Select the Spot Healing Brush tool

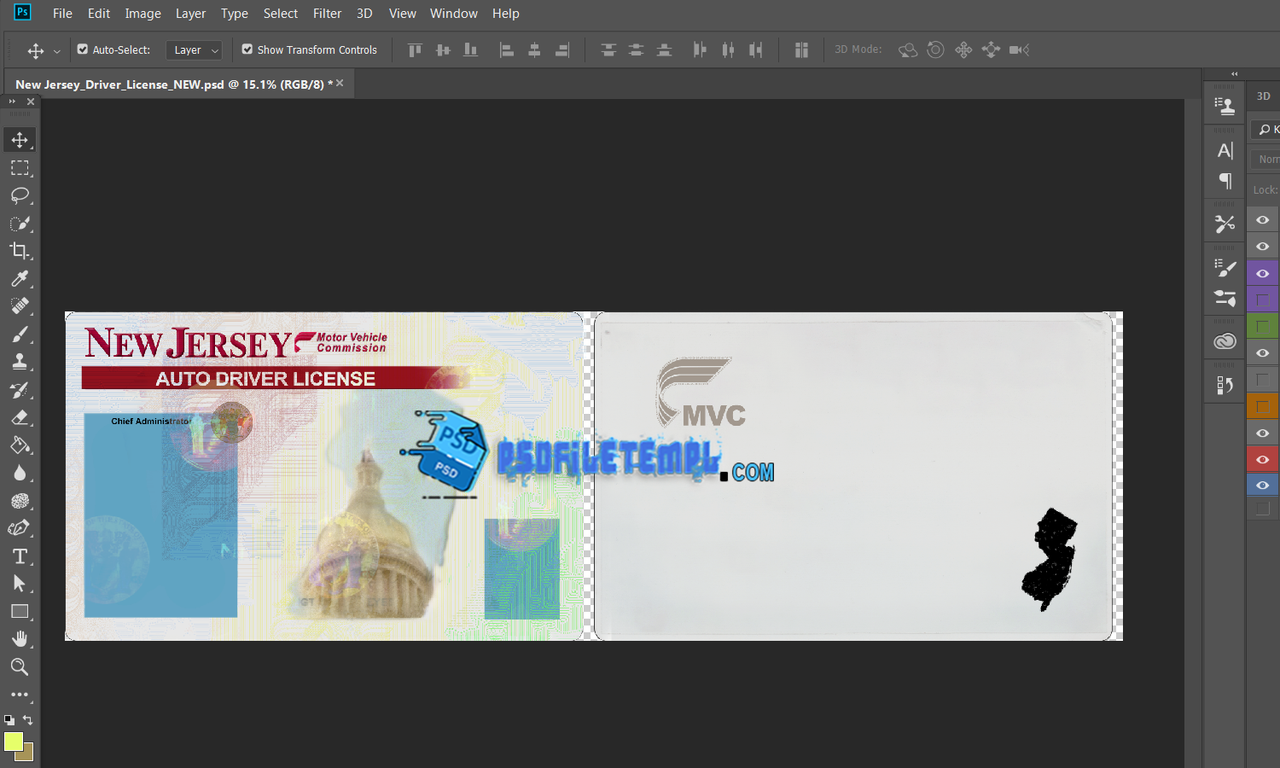(19, 306)
